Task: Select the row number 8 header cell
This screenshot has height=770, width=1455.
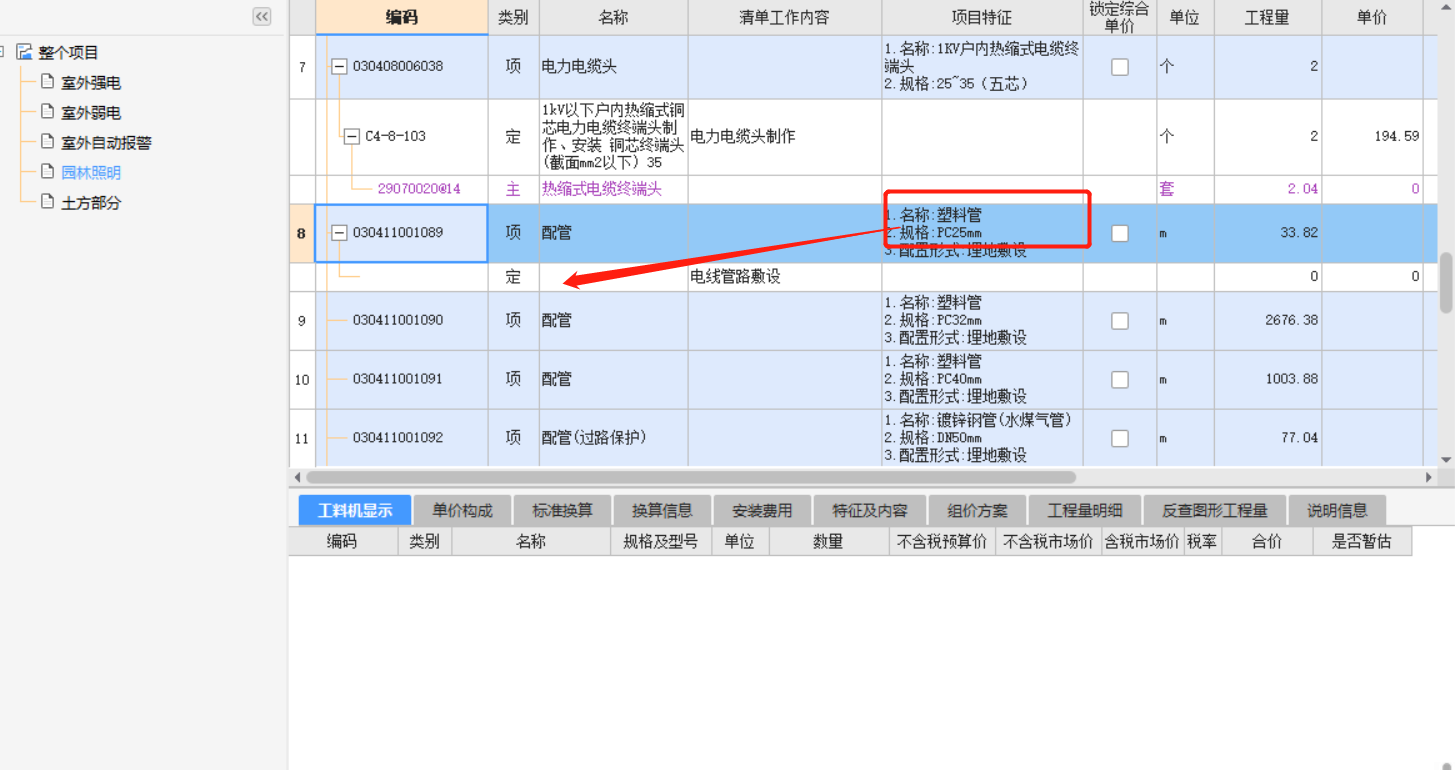Action: [302, 233]
